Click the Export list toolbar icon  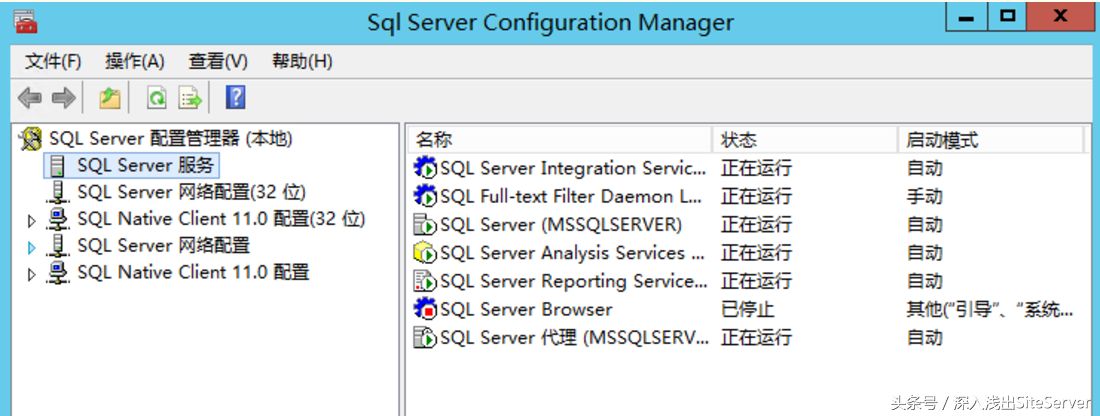pyautogui.click(x=190, y=98)
